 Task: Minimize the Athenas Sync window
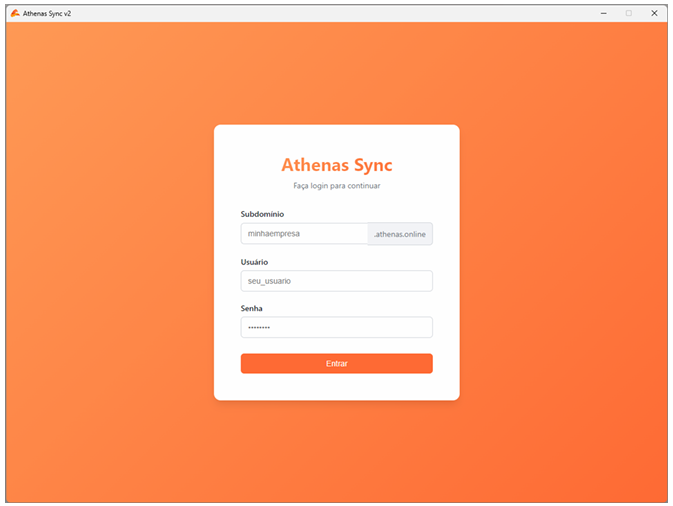603,13
